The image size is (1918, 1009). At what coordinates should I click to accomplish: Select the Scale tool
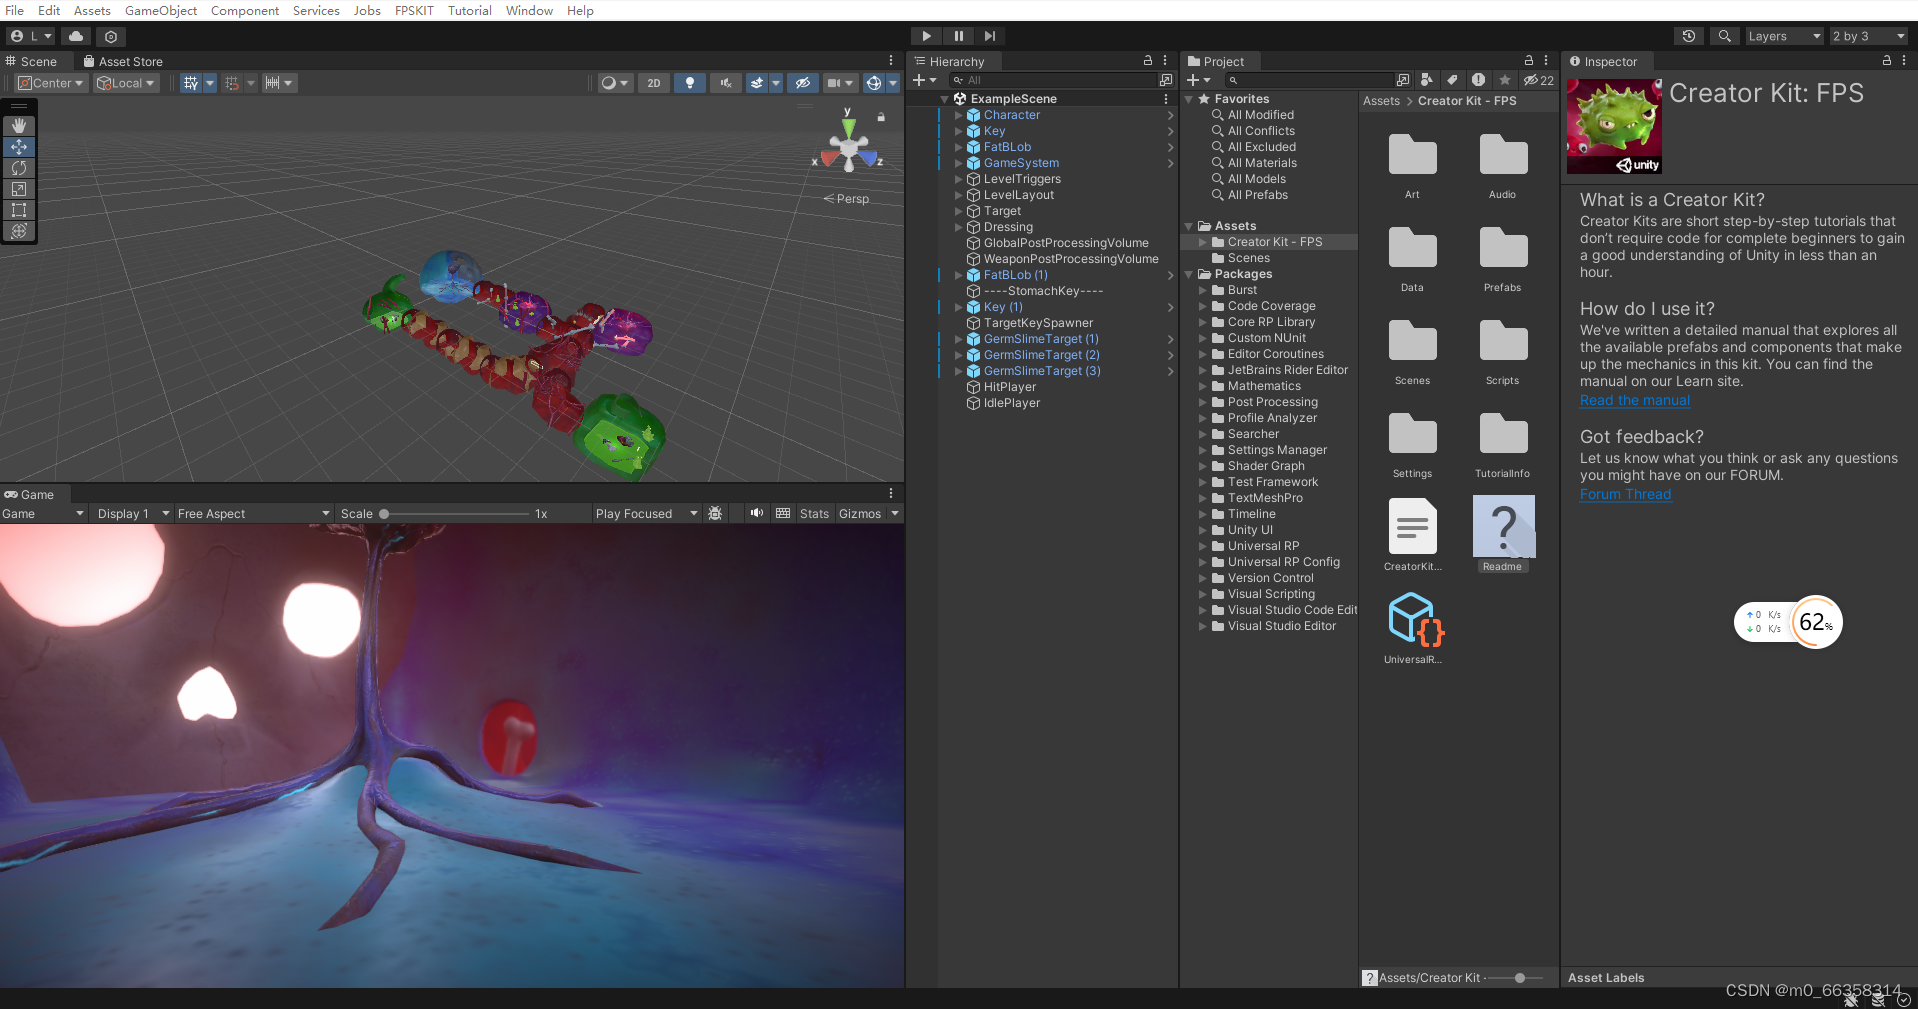click(19, 189)
